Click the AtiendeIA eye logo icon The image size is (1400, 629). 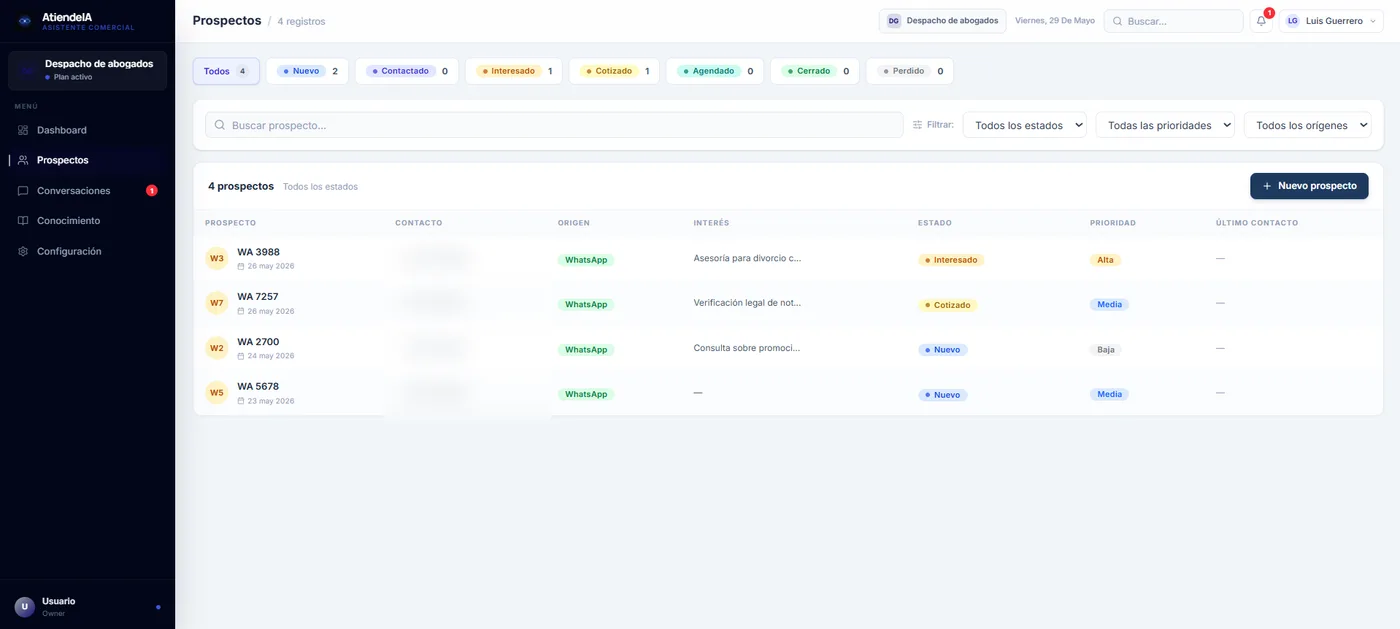coord(25,21)
